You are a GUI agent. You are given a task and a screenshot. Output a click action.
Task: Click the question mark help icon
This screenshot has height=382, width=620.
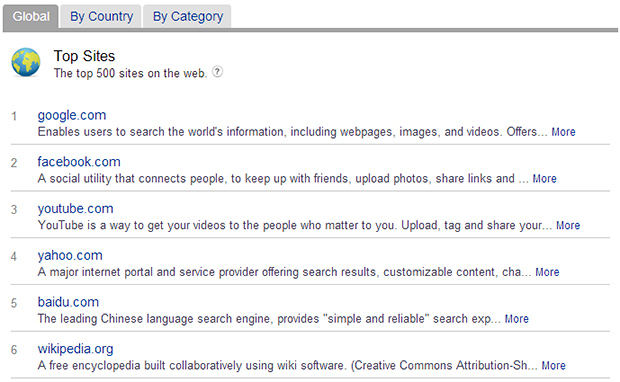[217, 72]
